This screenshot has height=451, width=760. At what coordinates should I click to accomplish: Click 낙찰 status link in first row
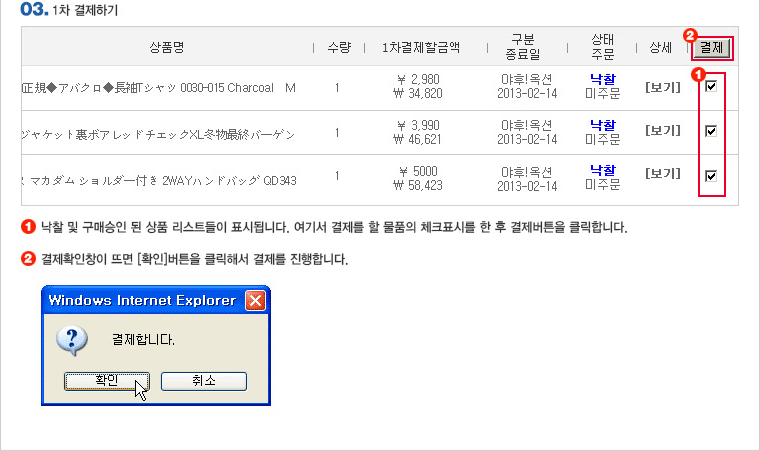[602, 77]
